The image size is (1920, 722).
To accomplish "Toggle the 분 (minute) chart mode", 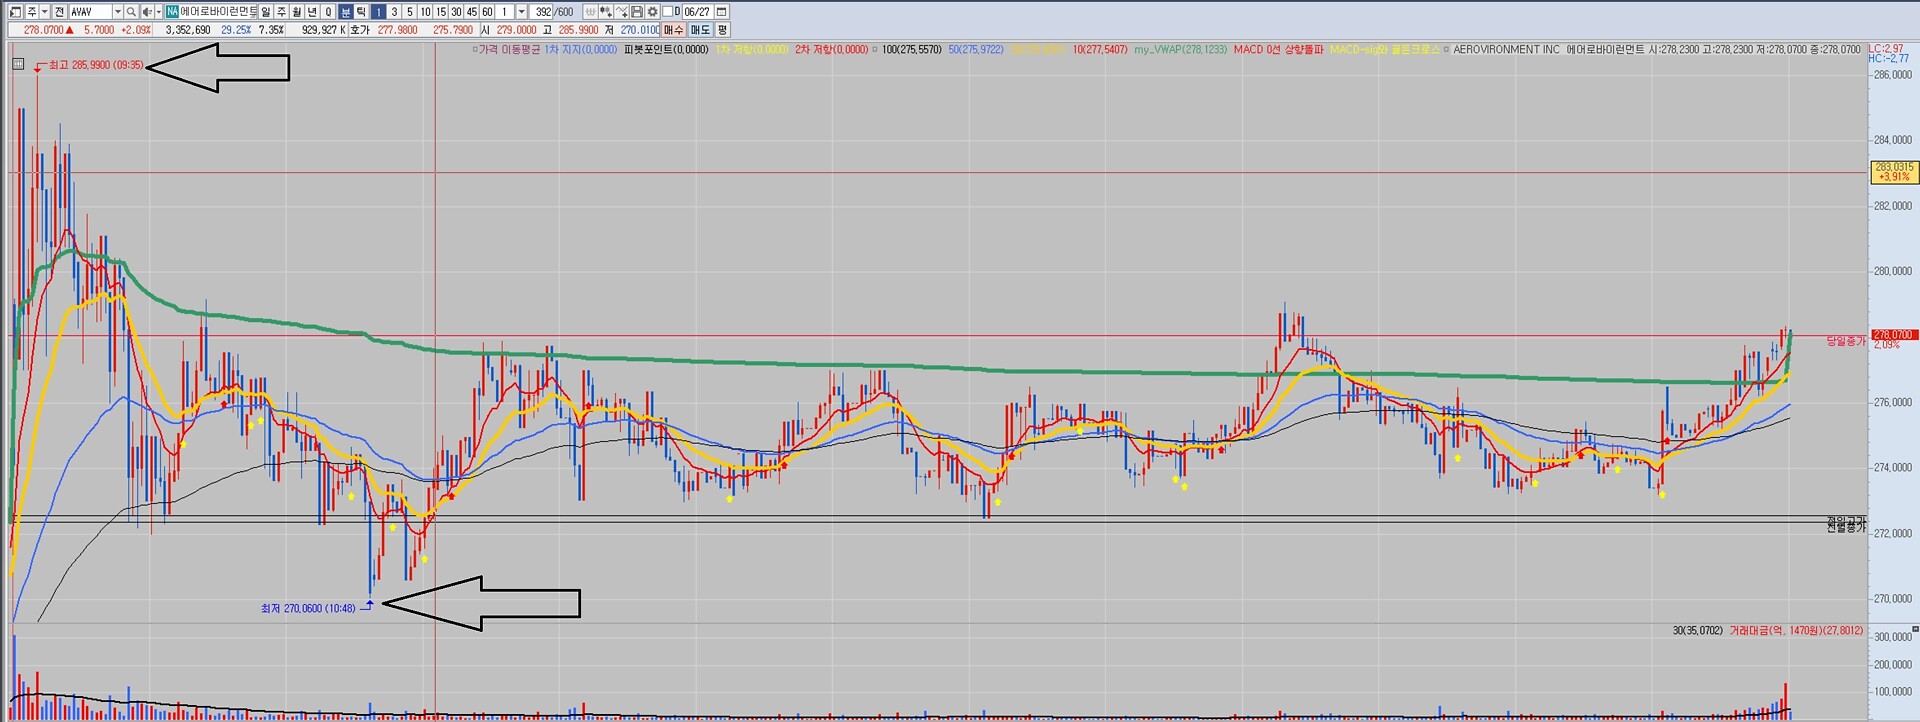I will click(345, 12).
